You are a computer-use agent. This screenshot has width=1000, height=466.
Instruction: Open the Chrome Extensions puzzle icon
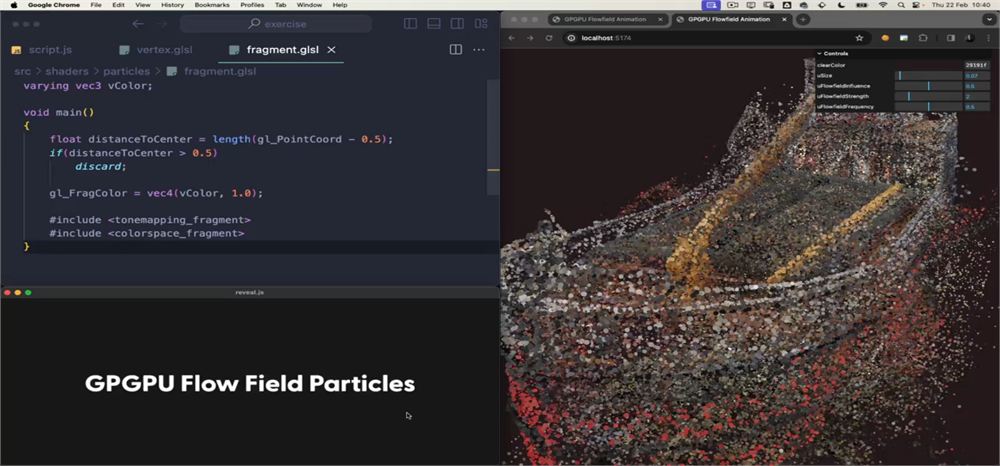[x=922, y=38]
